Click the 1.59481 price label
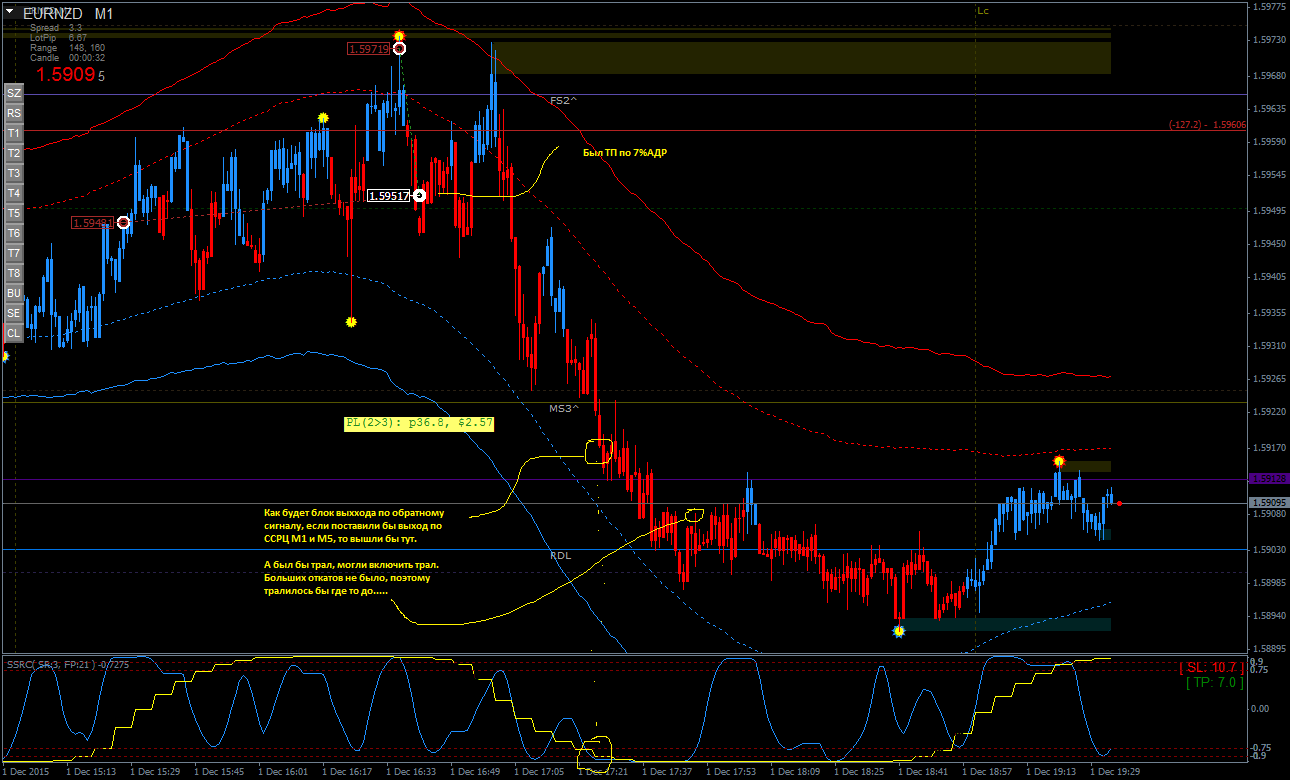1290x780 pixels. 93,222
